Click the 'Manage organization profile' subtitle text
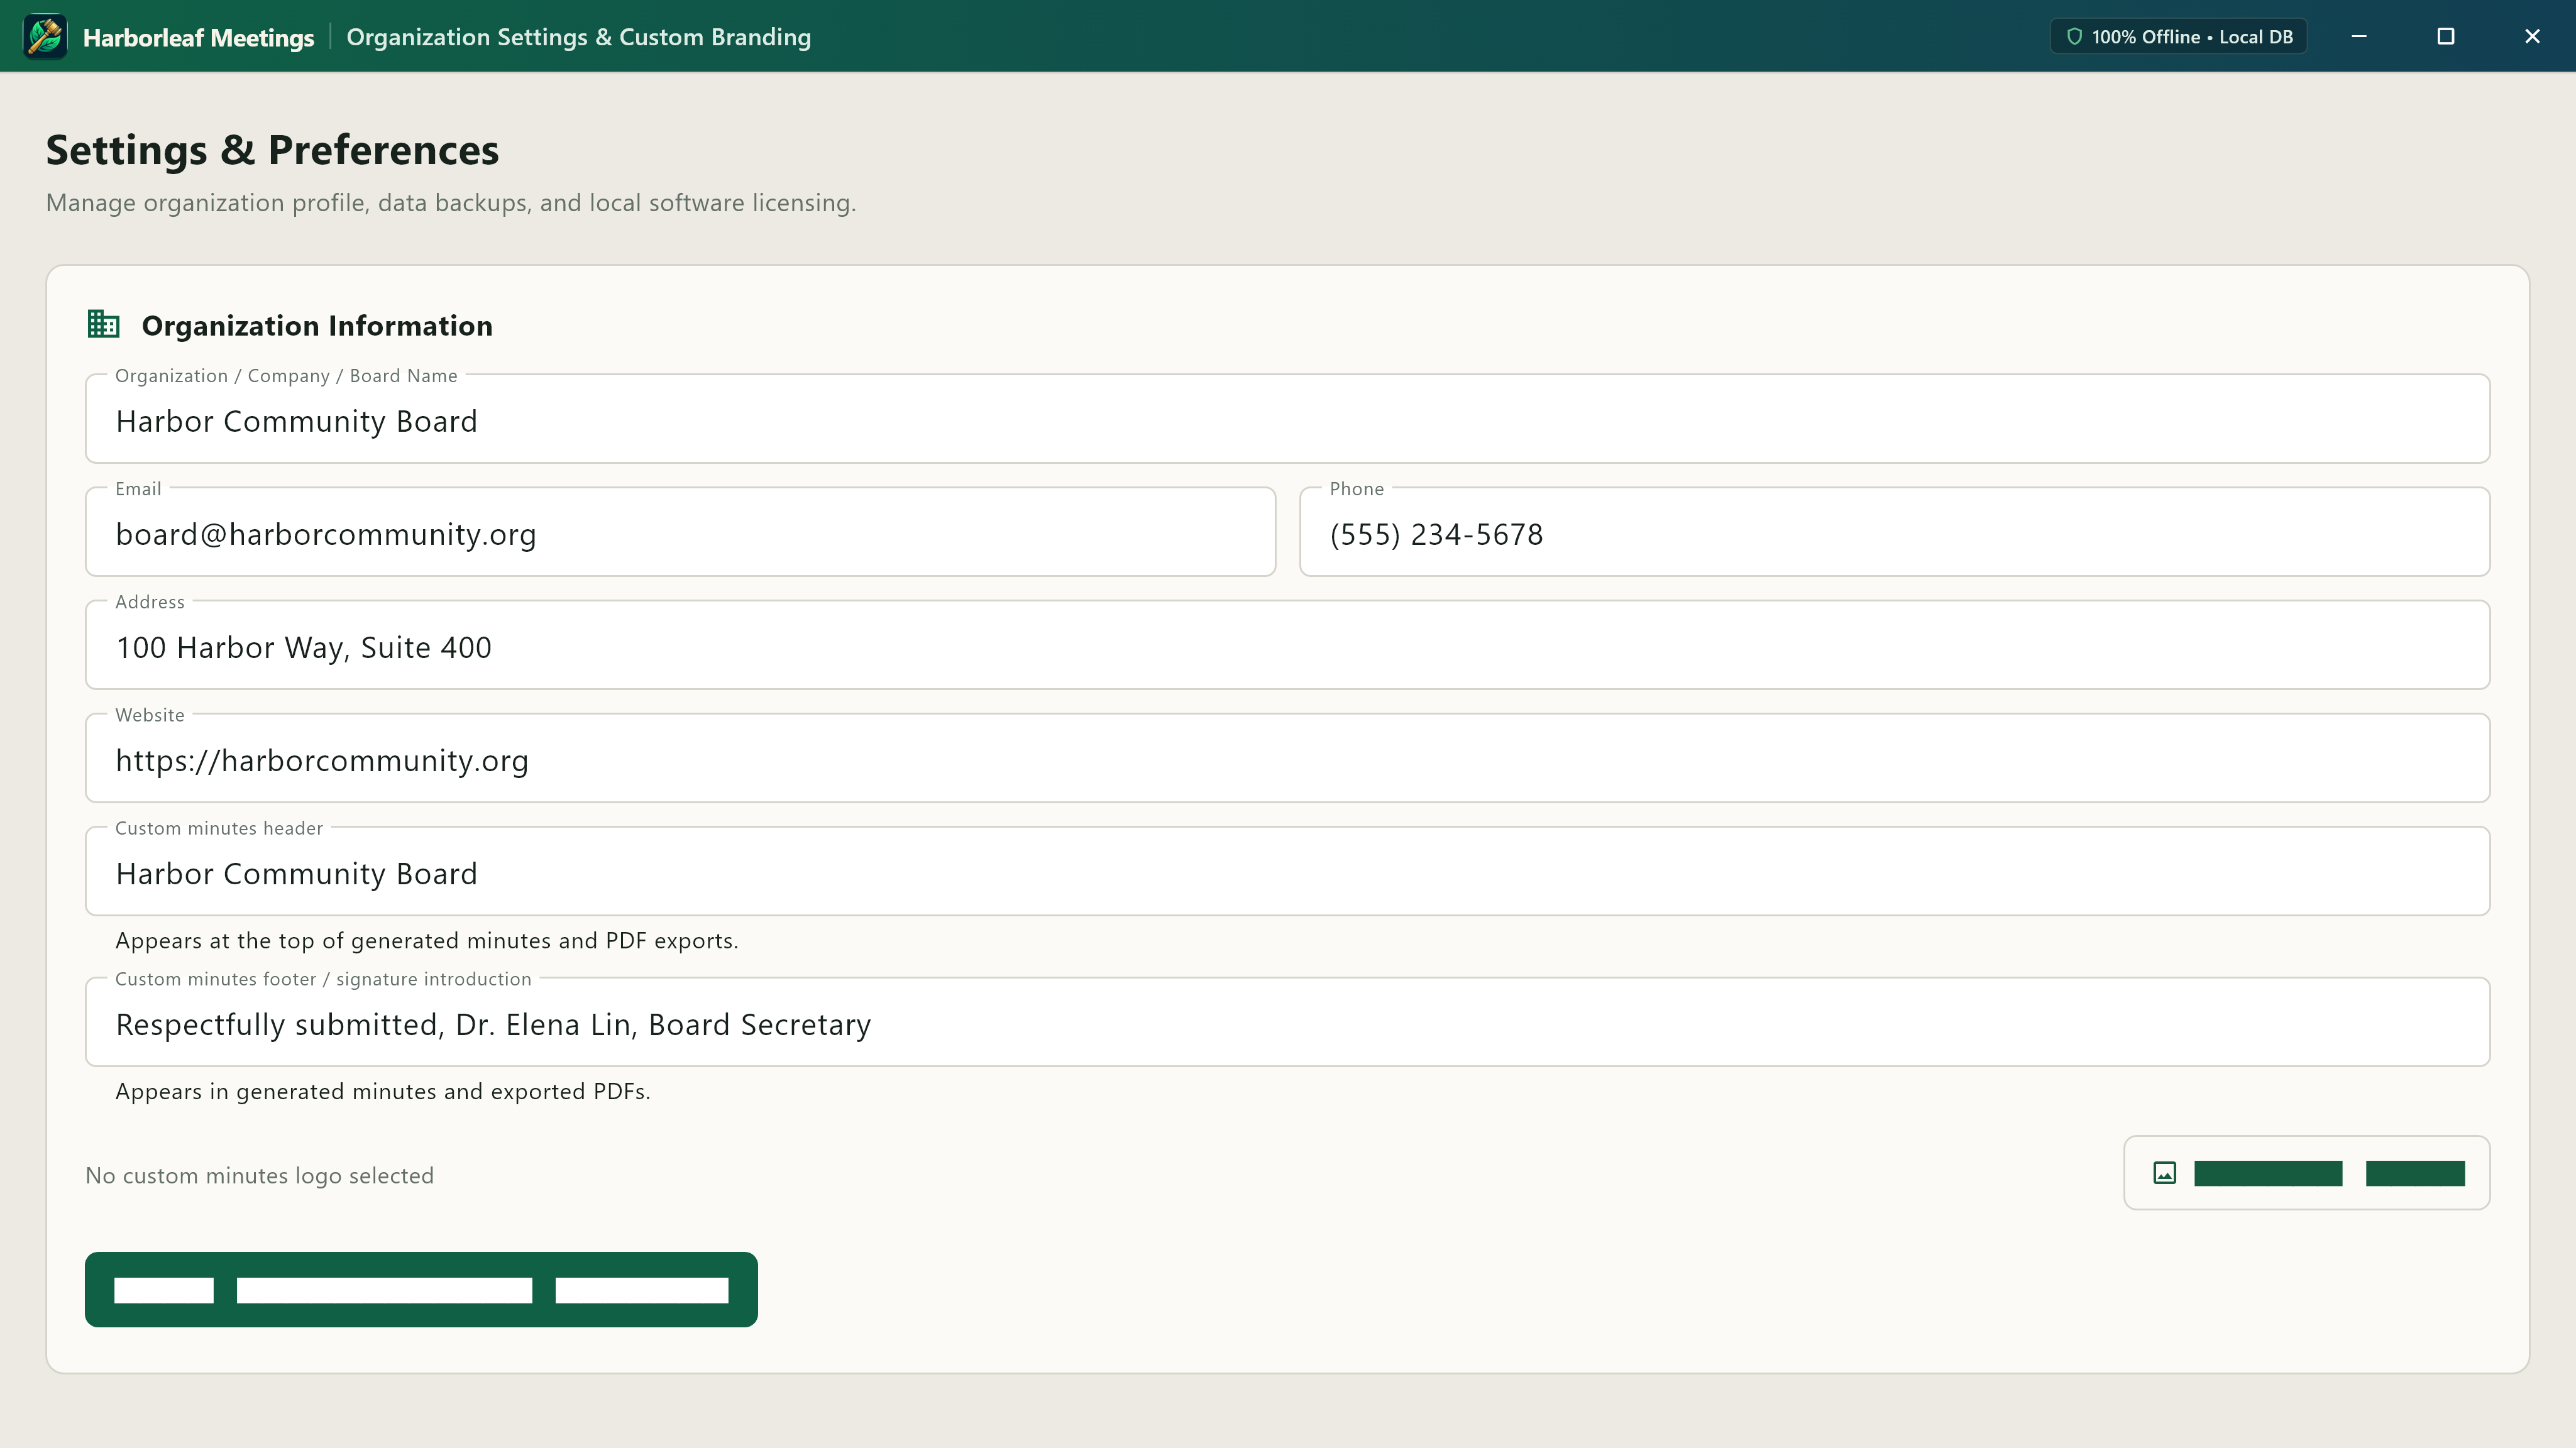Viewport: 2576px width, 1448px height. point(450,203)
